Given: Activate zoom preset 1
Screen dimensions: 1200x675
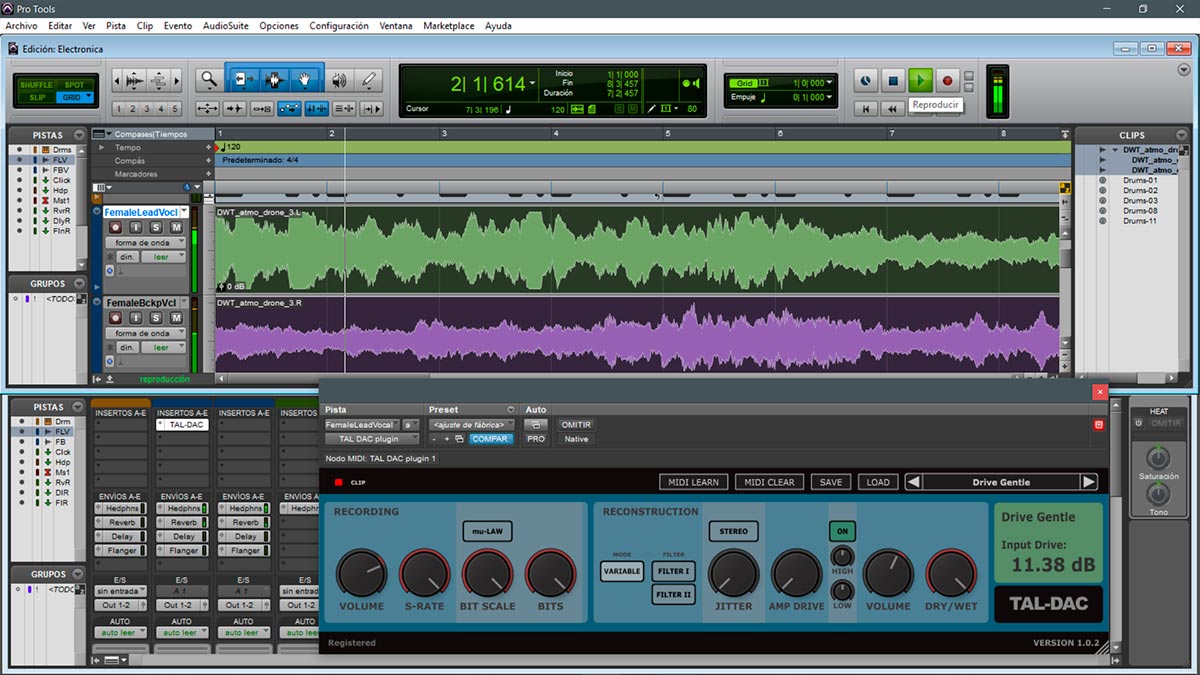Looking at the screenshot, I should tap(119, 109).
